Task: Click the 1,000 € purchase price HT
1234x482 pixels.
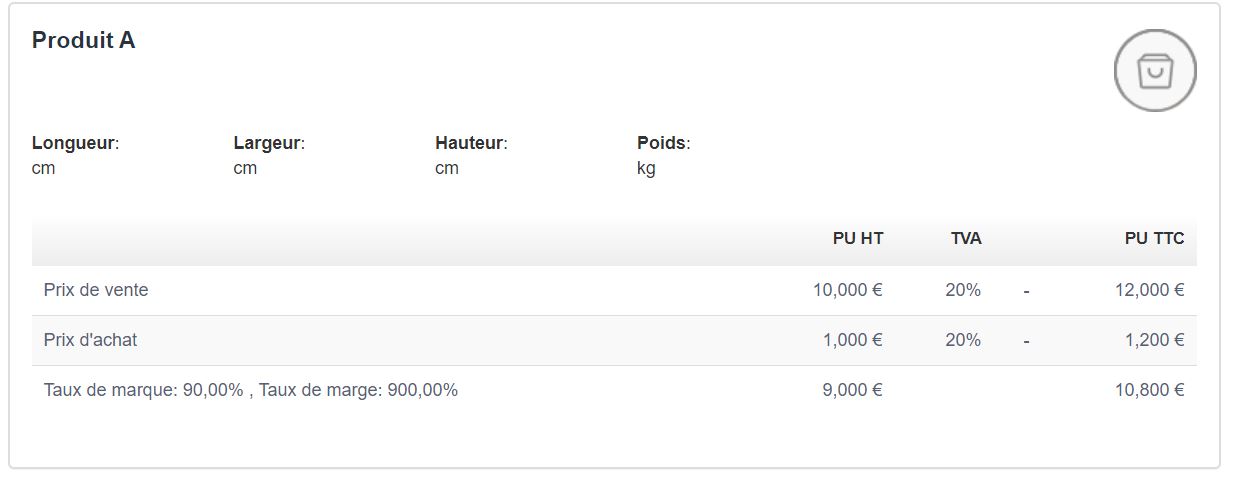Action: click(853, 340)
